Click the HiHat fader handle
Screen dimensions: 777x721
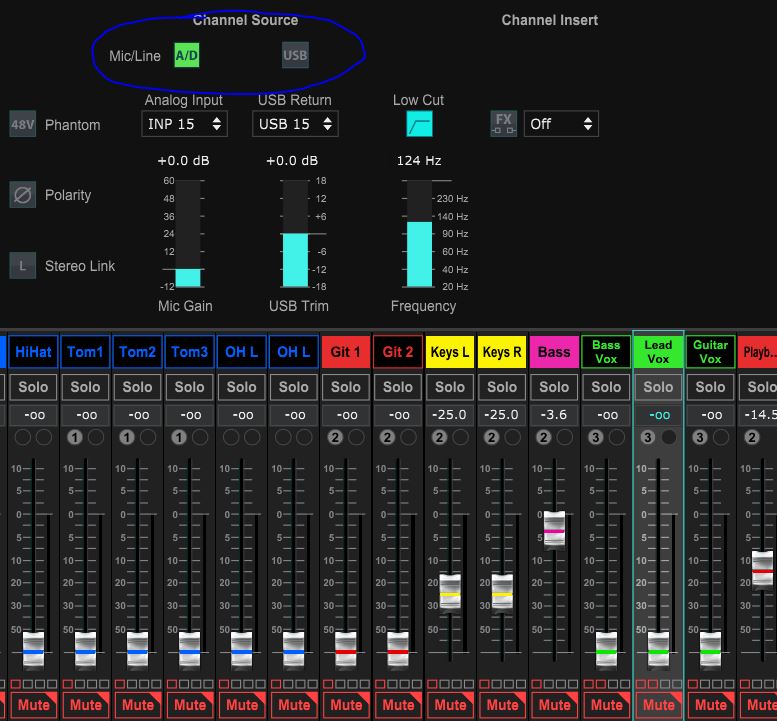(x=33, y=650)
